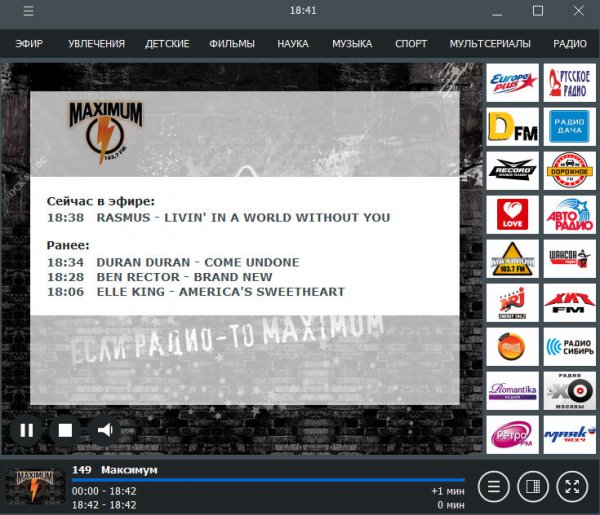Switch to the УВЛЕЧЕНИЯ tab
This screenshot has width=600, height=515.
[x=96, y=44]
